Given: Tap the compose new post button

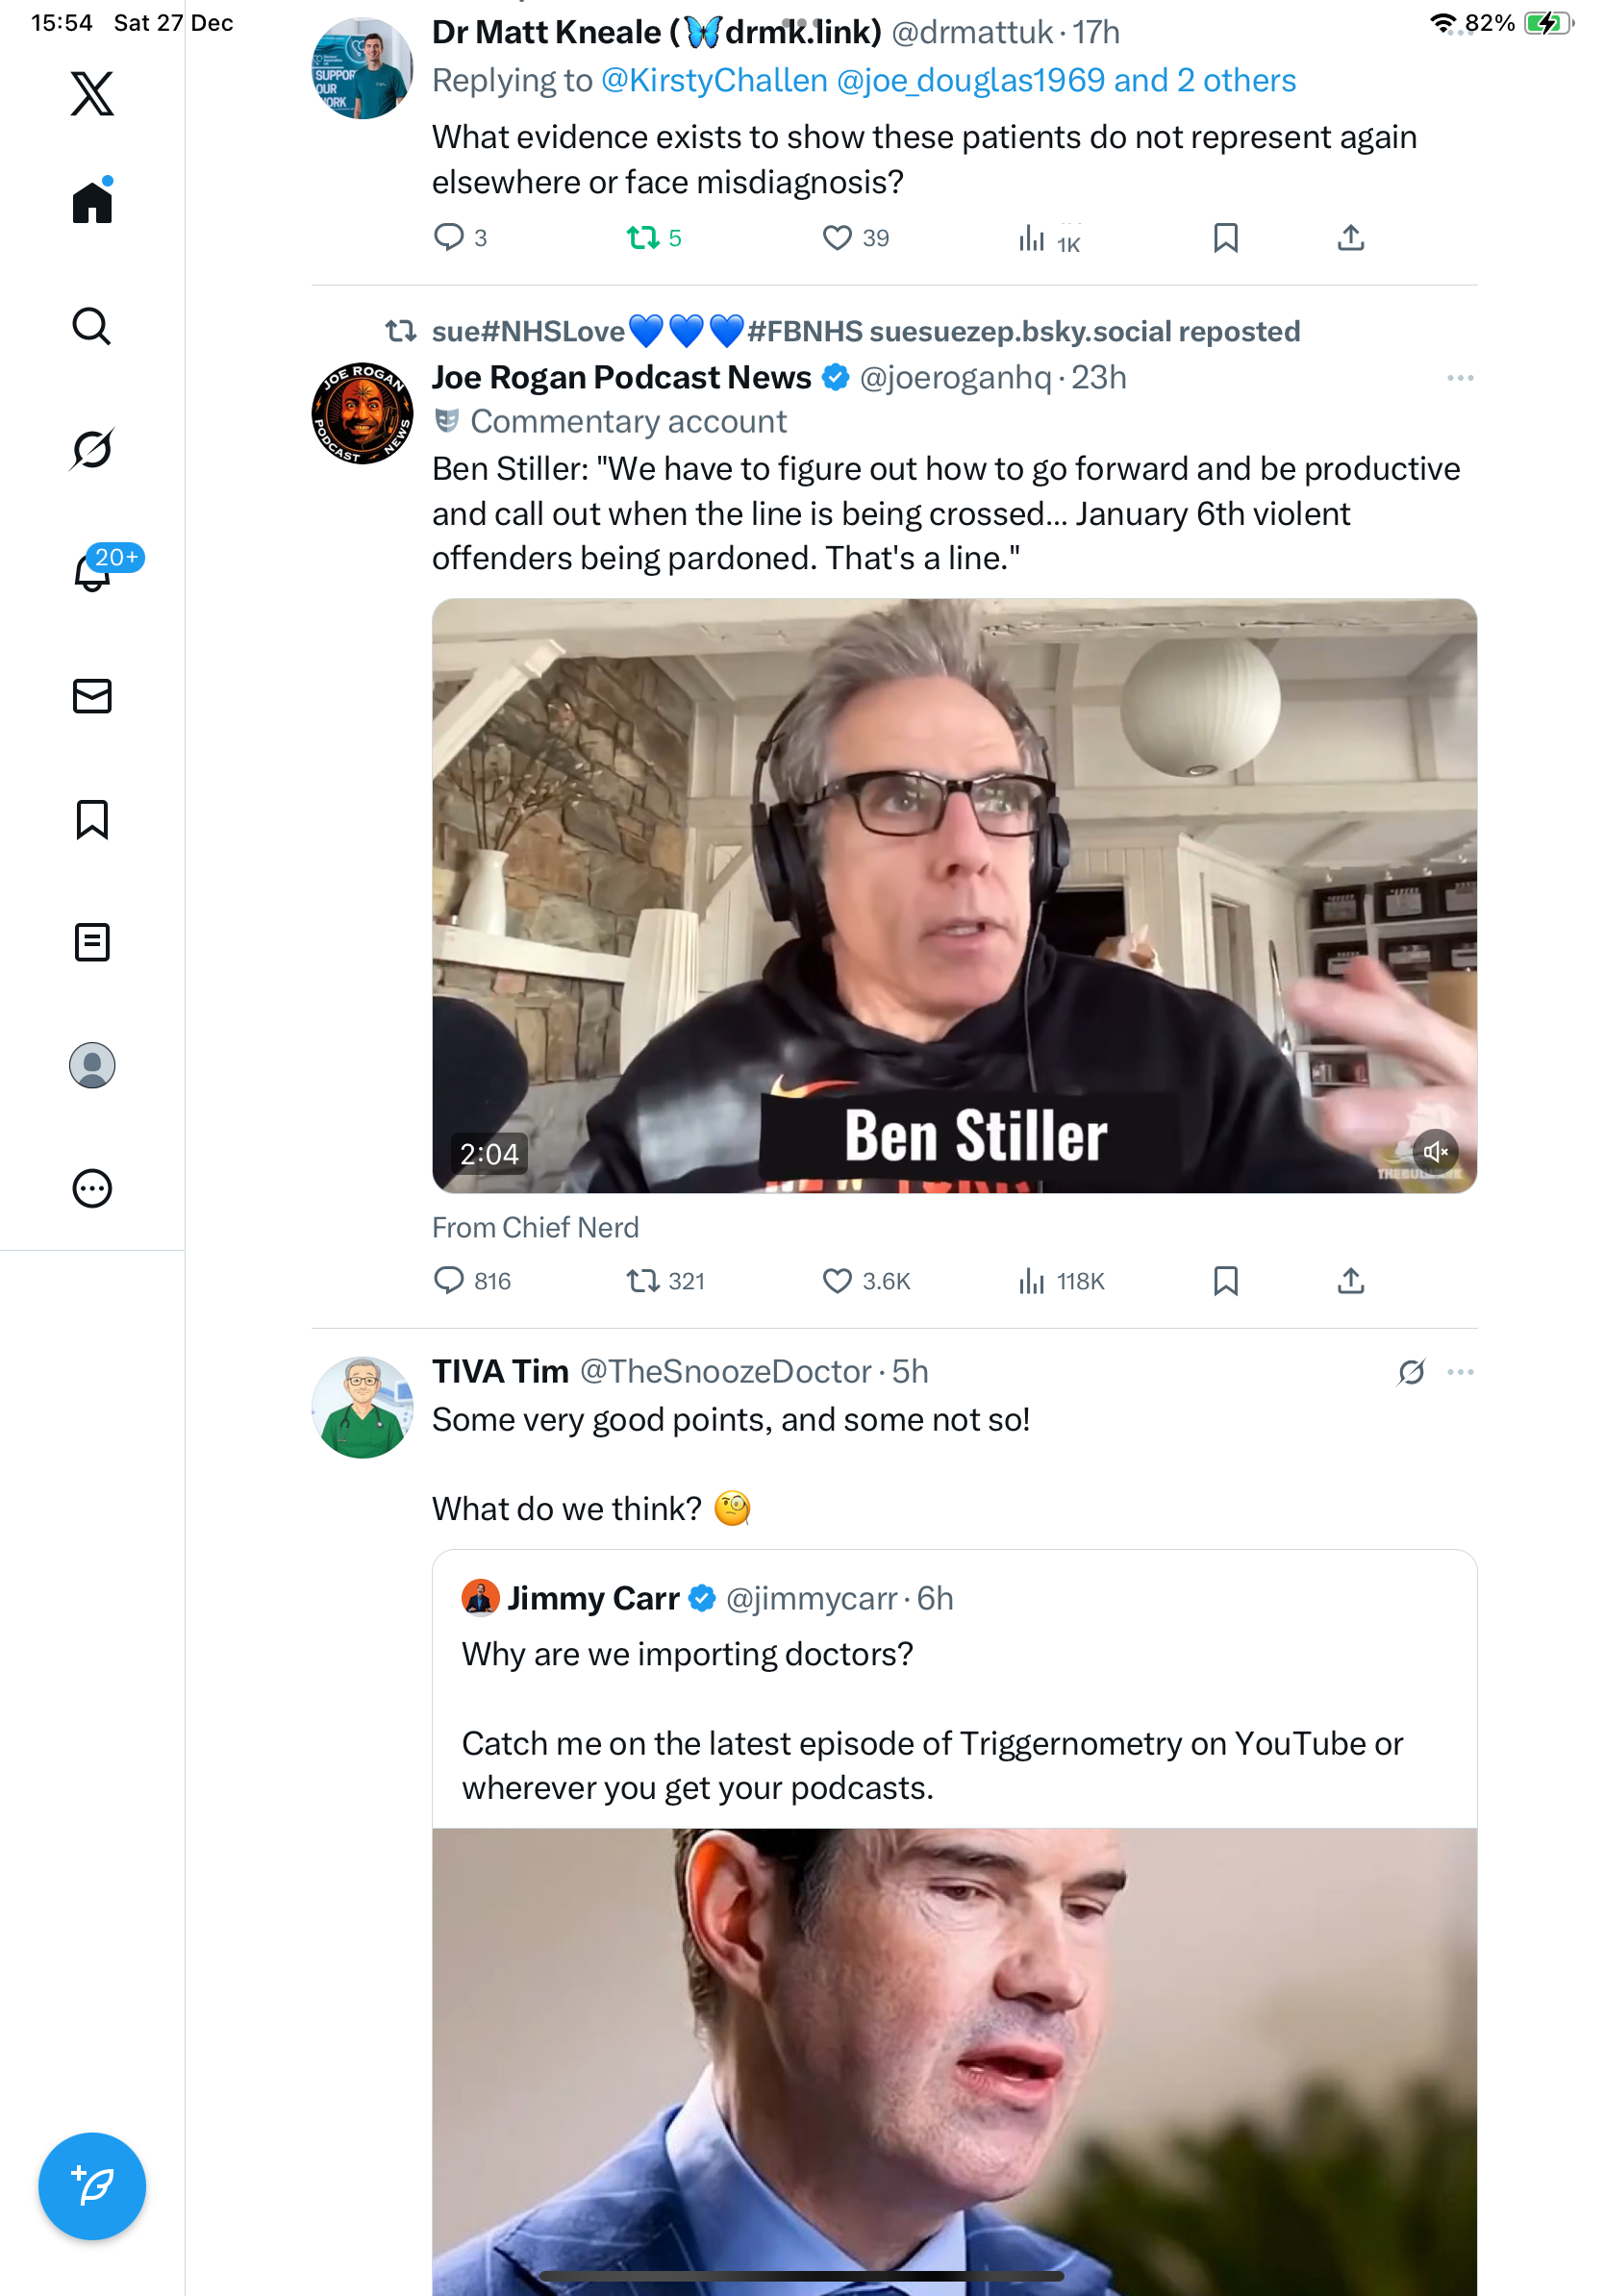Looking at the screenshot, I should click(92, 2186).
